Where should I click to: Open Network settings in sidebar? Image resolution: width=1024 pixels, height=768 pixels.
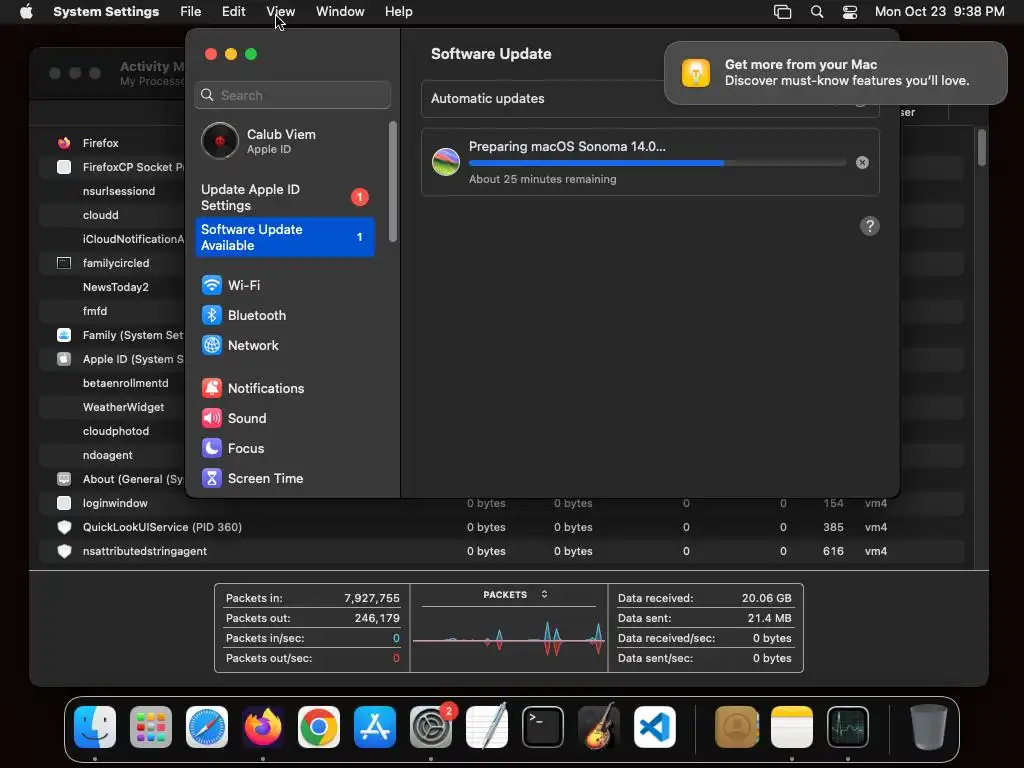285,345
